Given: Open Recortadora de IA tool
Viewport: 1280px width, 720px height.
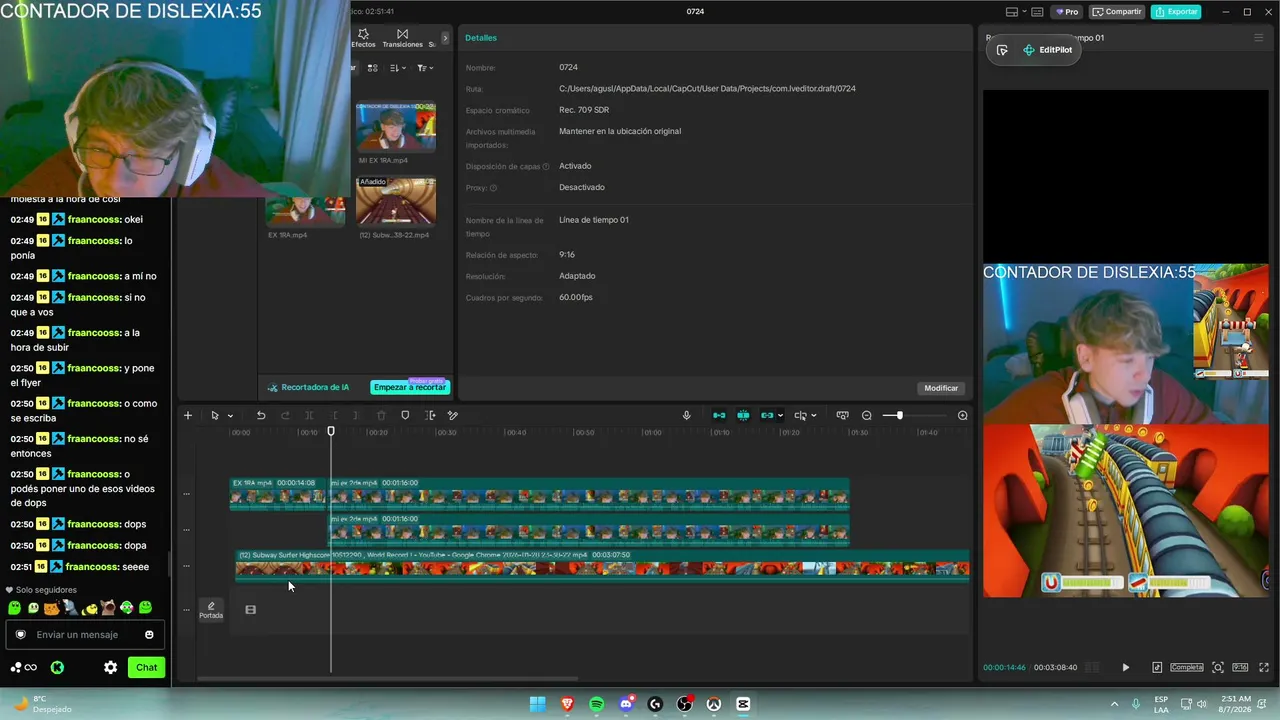Looking at the screenshot, I should [308, 387].
